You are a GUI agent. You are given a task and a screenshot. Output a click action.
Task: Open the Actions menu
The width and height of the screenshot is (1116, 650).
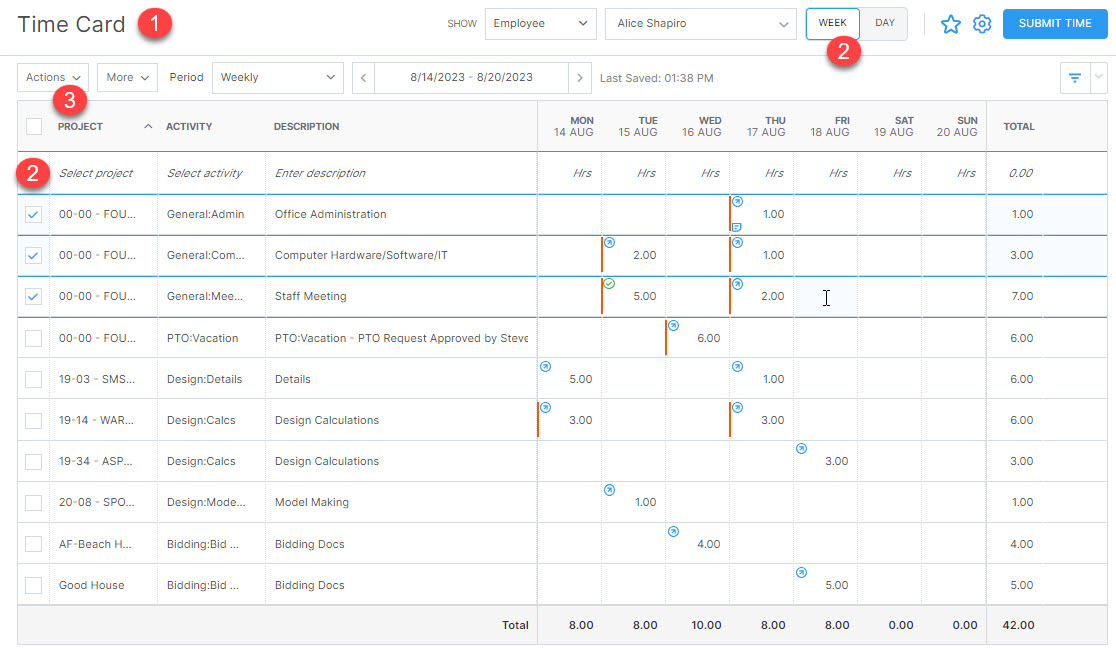point(52,77)
